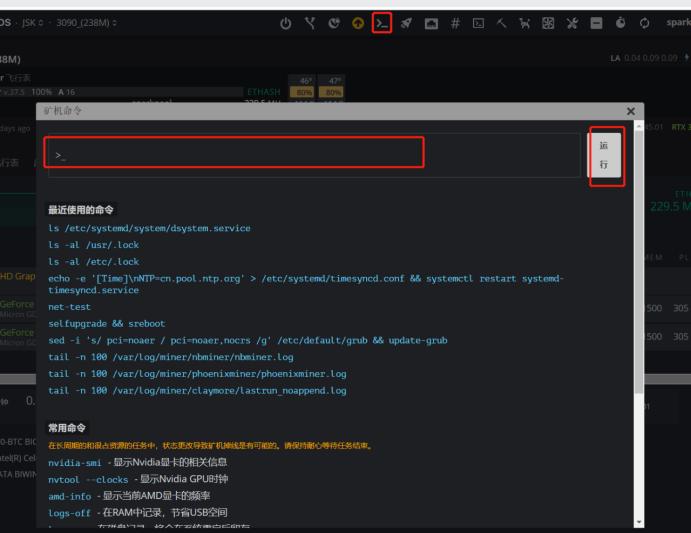Select the net-test recent command
The width and height of the screenshot is (691, 533).
point(69,307)
